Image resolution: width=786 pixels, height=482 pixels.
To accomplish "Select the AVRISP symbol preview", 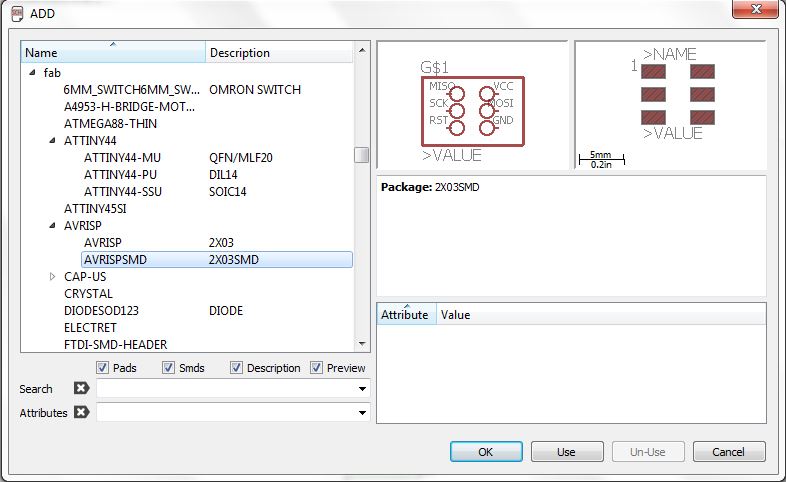I will [x=472, y=105].
